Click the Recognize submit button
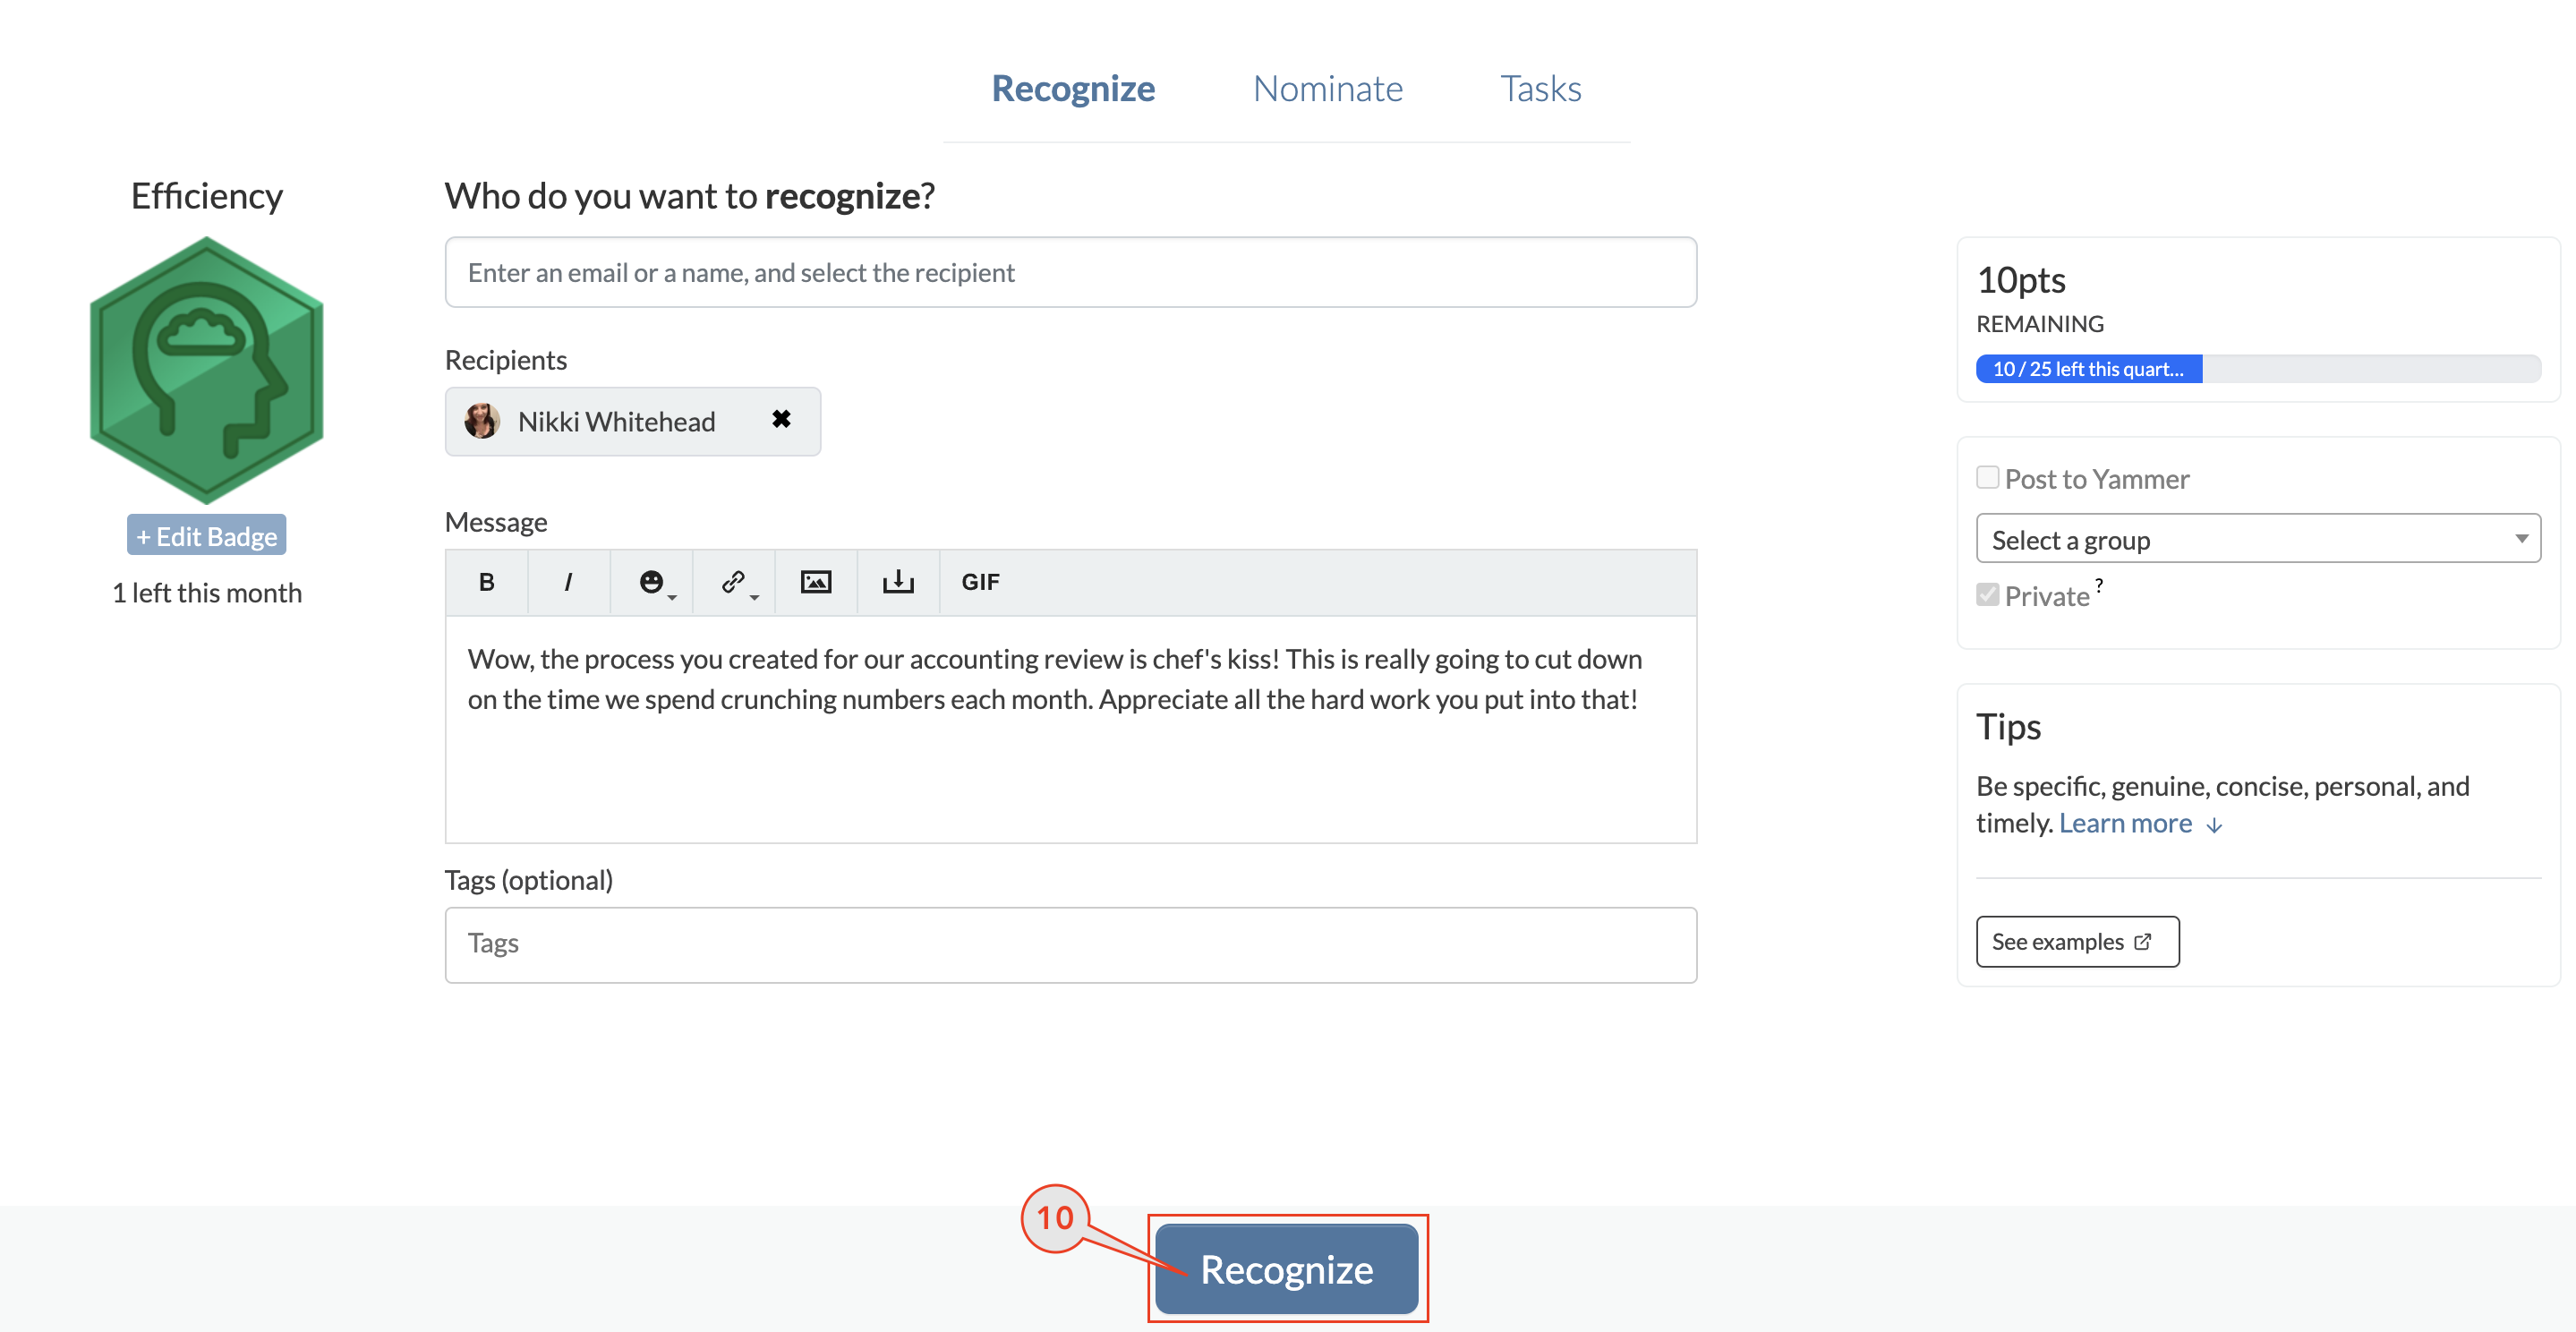 point(1287,1268)
